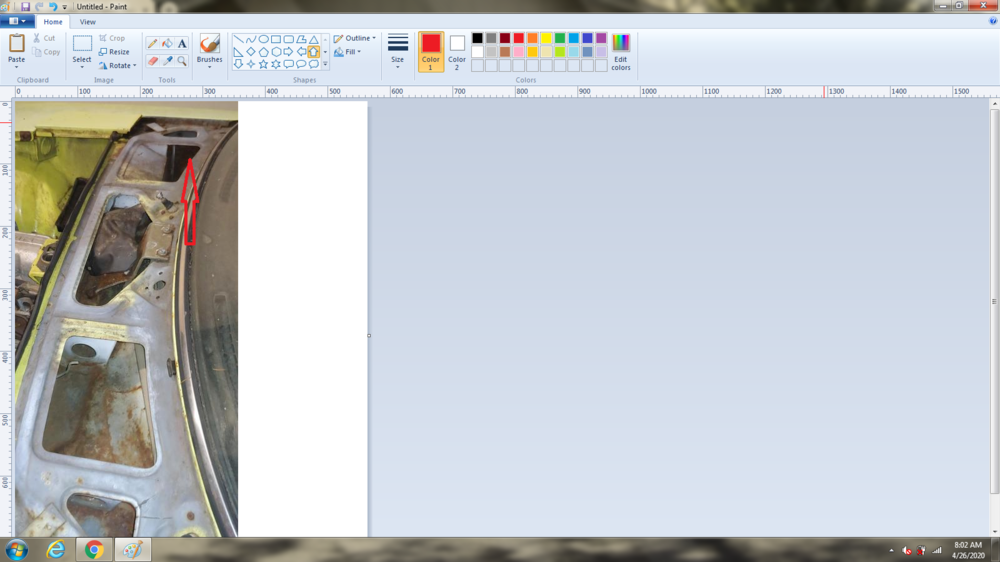The height and width of the screenshot is (562, 1000).
Task: Choose the Pentagon shape
Action: (x=263, y=52)
